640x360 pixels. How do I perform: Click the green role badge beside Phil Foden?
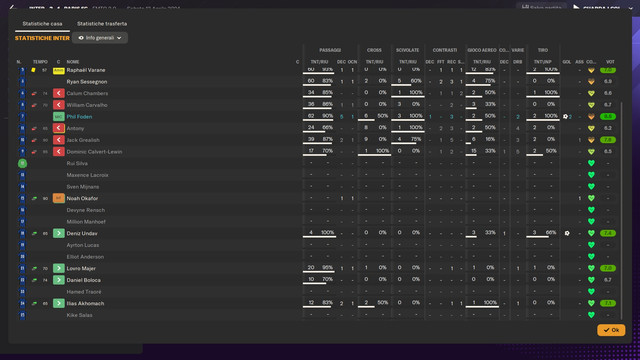coord(59,117)
